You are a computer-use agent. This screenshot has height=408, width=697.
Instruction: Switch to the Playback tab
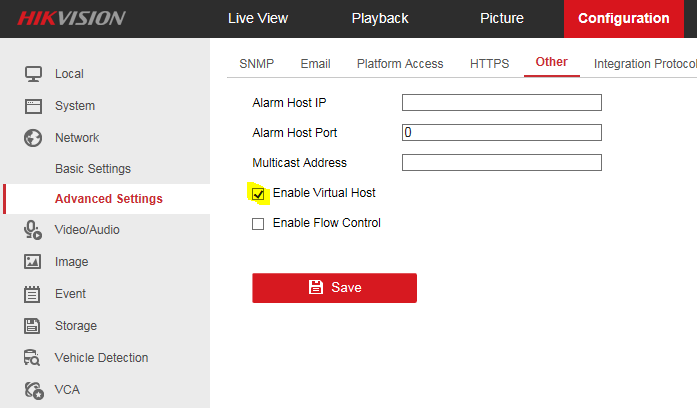tap(380, 18)
